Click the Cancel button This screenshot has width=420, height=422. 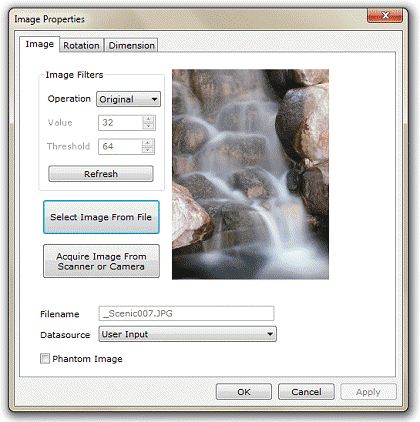[306, 392]
